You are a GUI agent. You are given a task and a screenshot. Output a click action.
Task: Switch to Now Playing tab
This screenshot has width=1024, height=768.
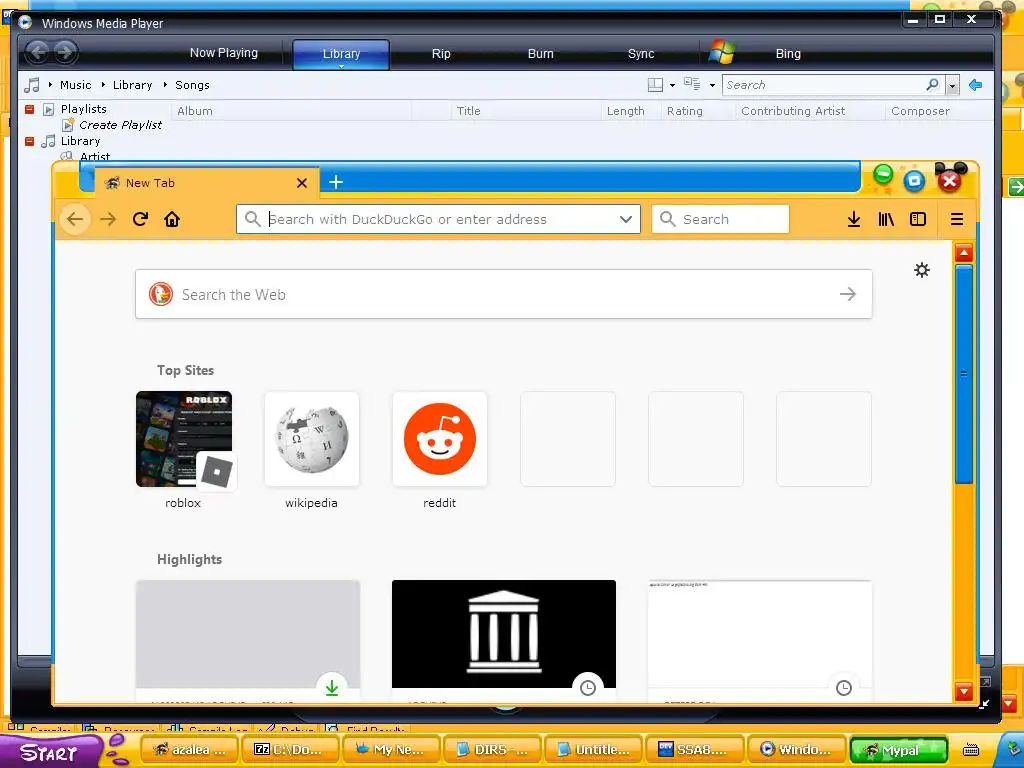click(224, 53)
